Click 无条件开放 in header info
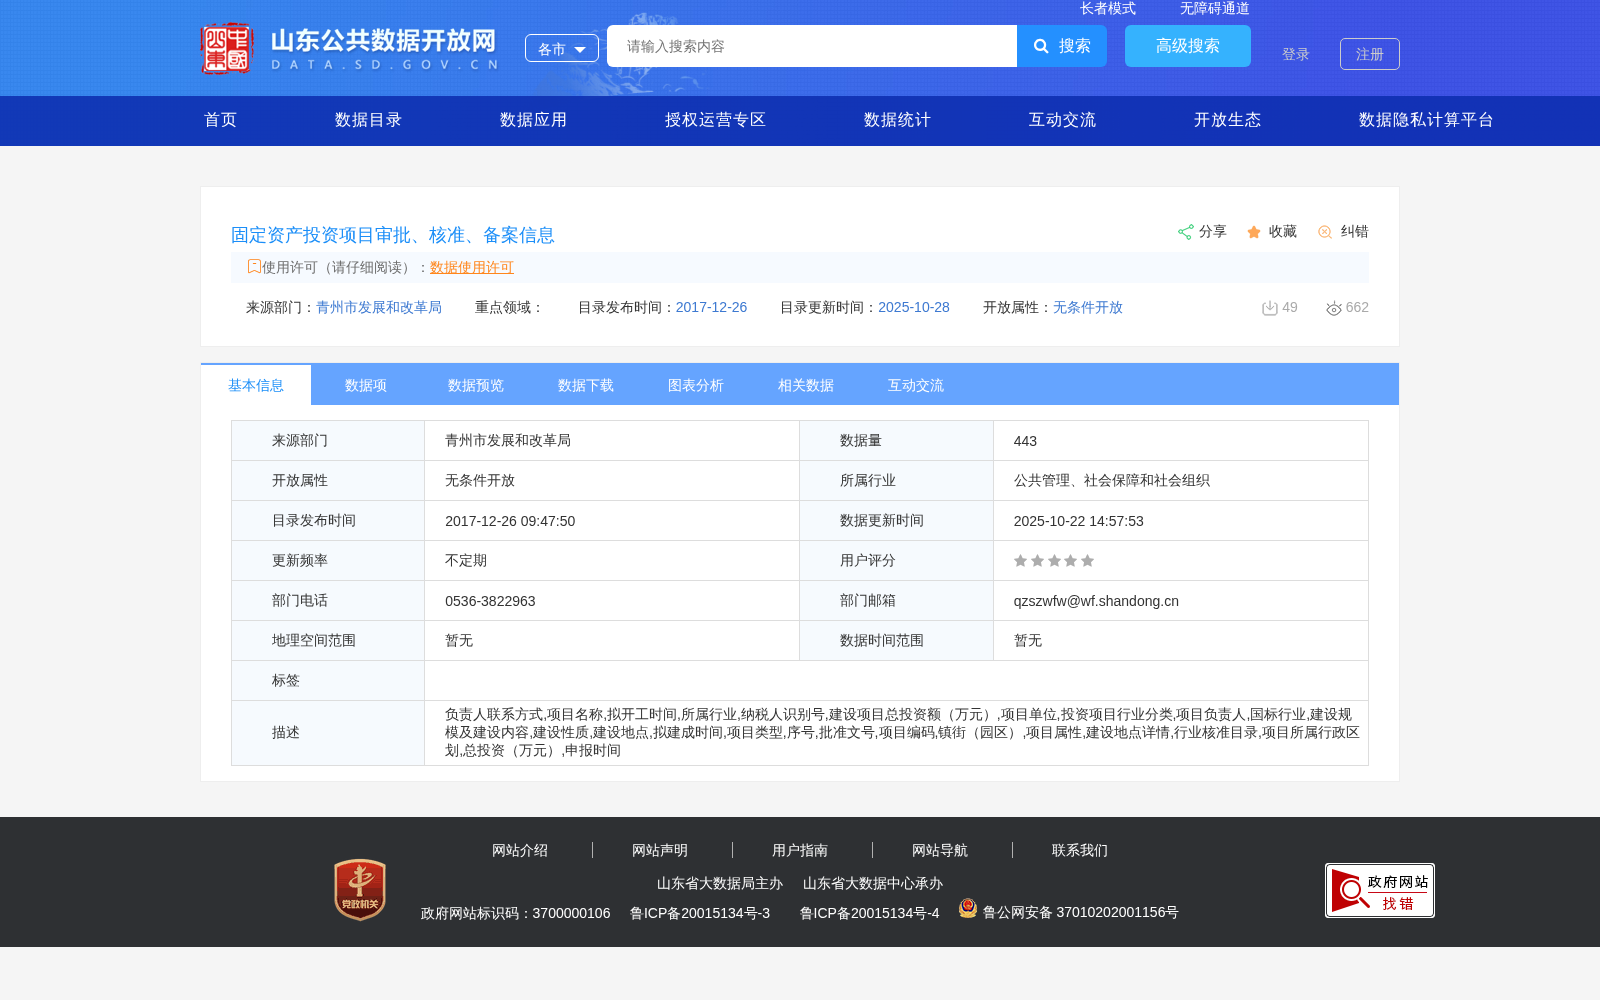The image size is (1600, 1000). pyautogui.click(x=1088, y=307)
